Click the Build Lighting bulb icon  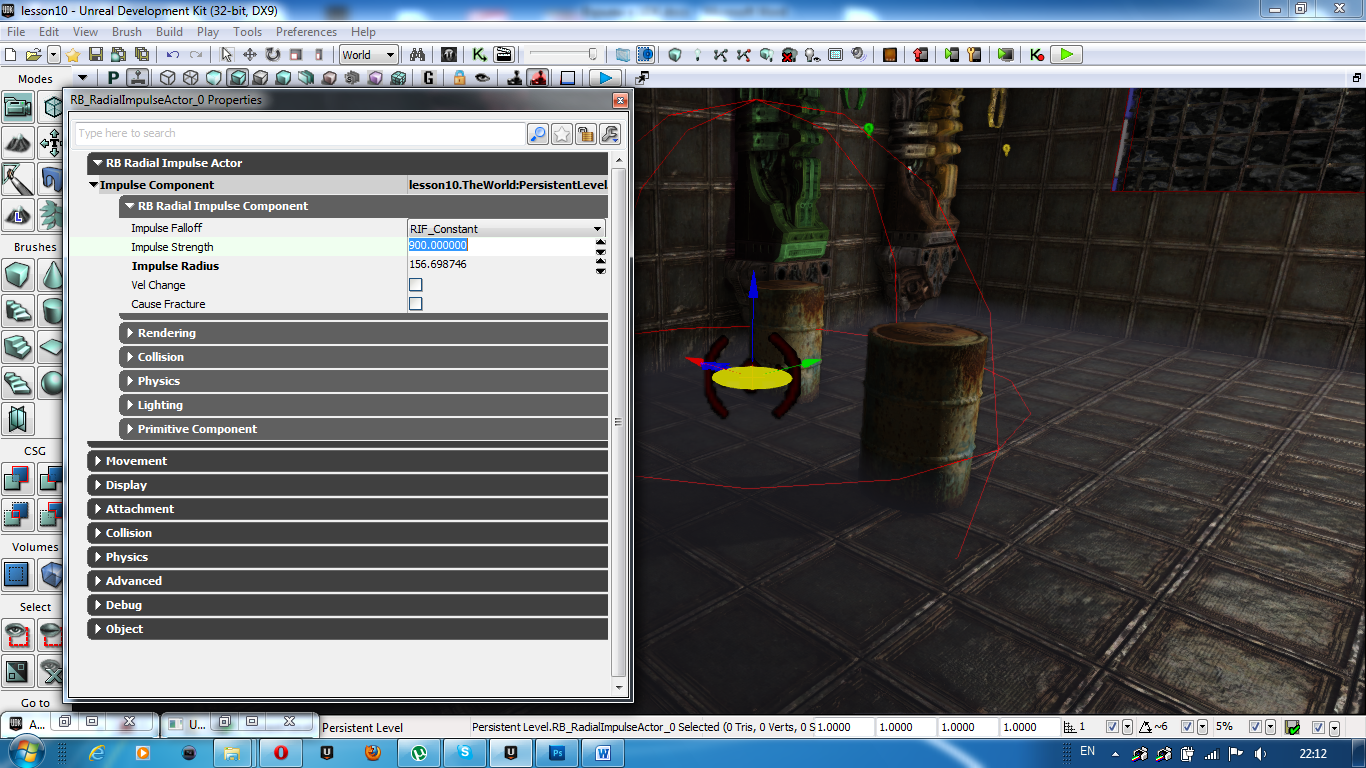pos(698,55)
